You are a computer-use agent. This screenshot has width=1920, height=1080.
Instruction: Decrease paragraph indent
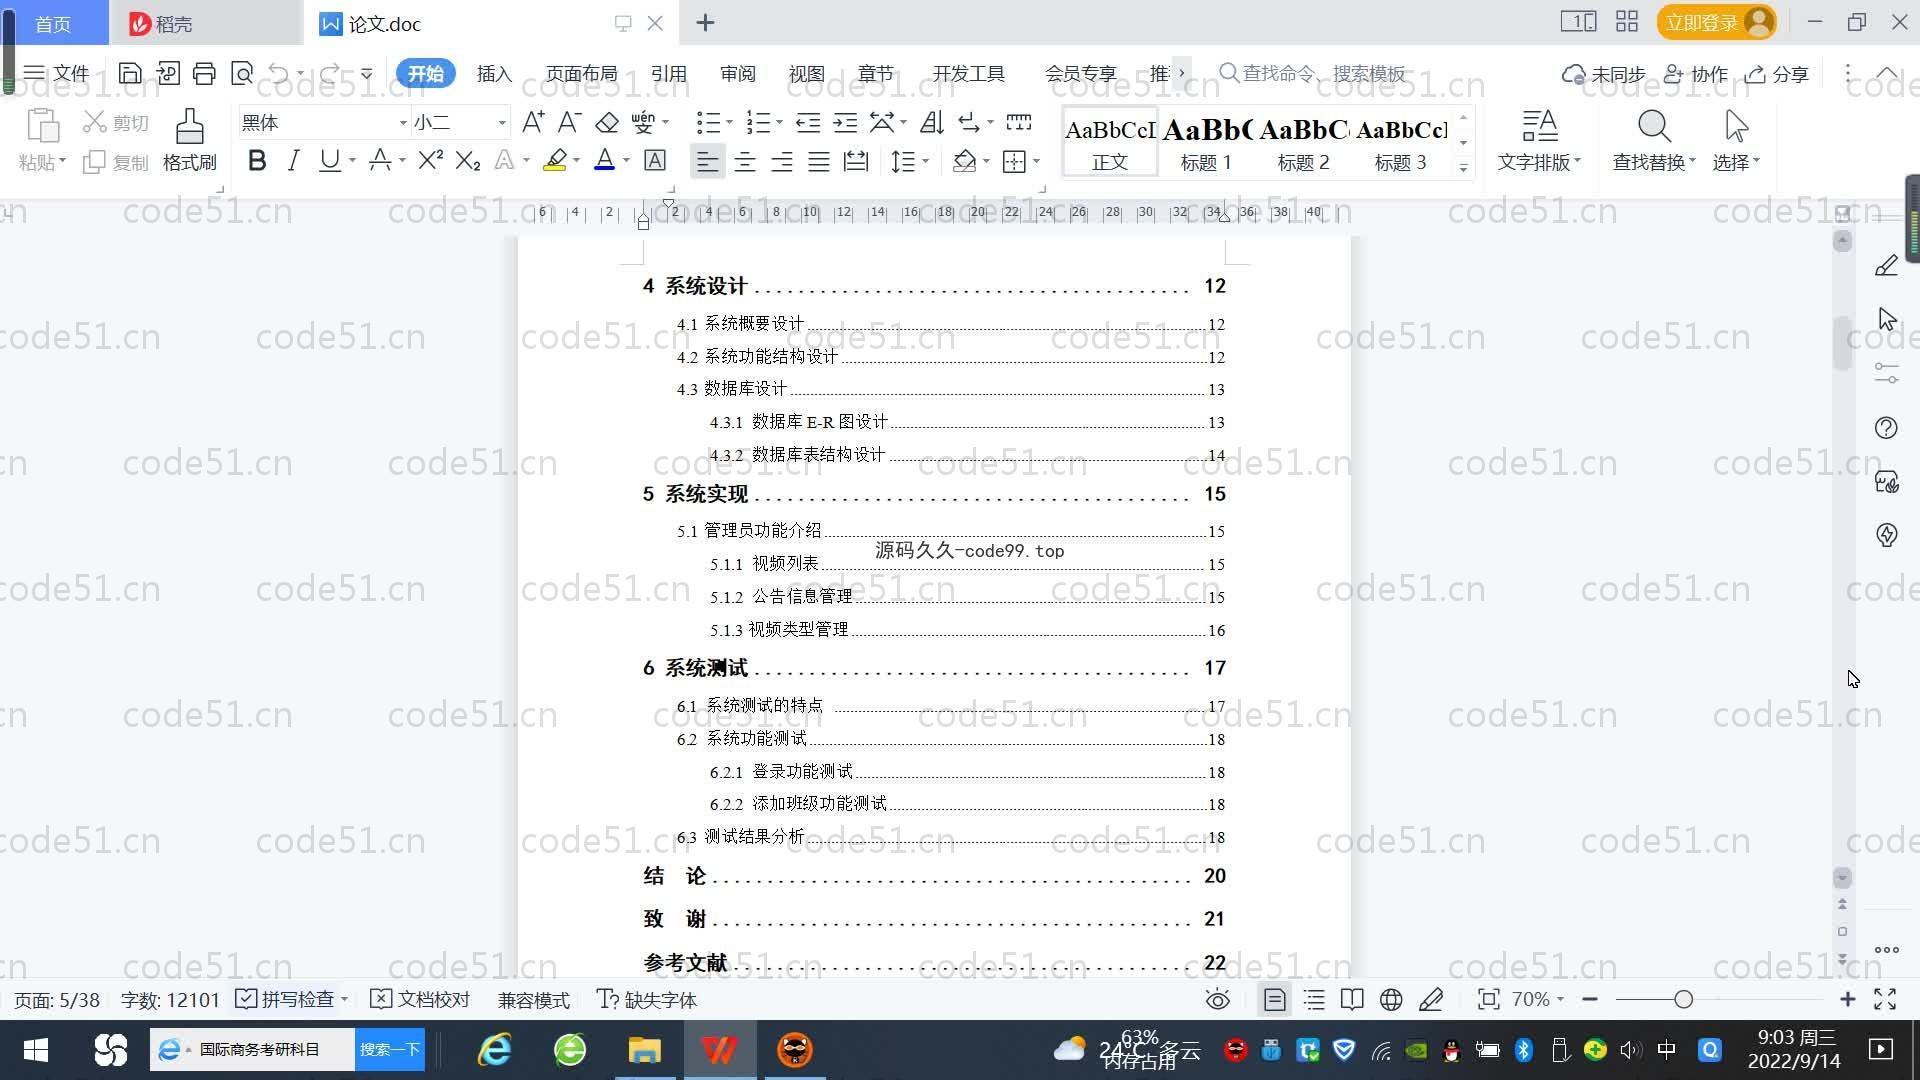pyautogui.click(x=808, y=122)
